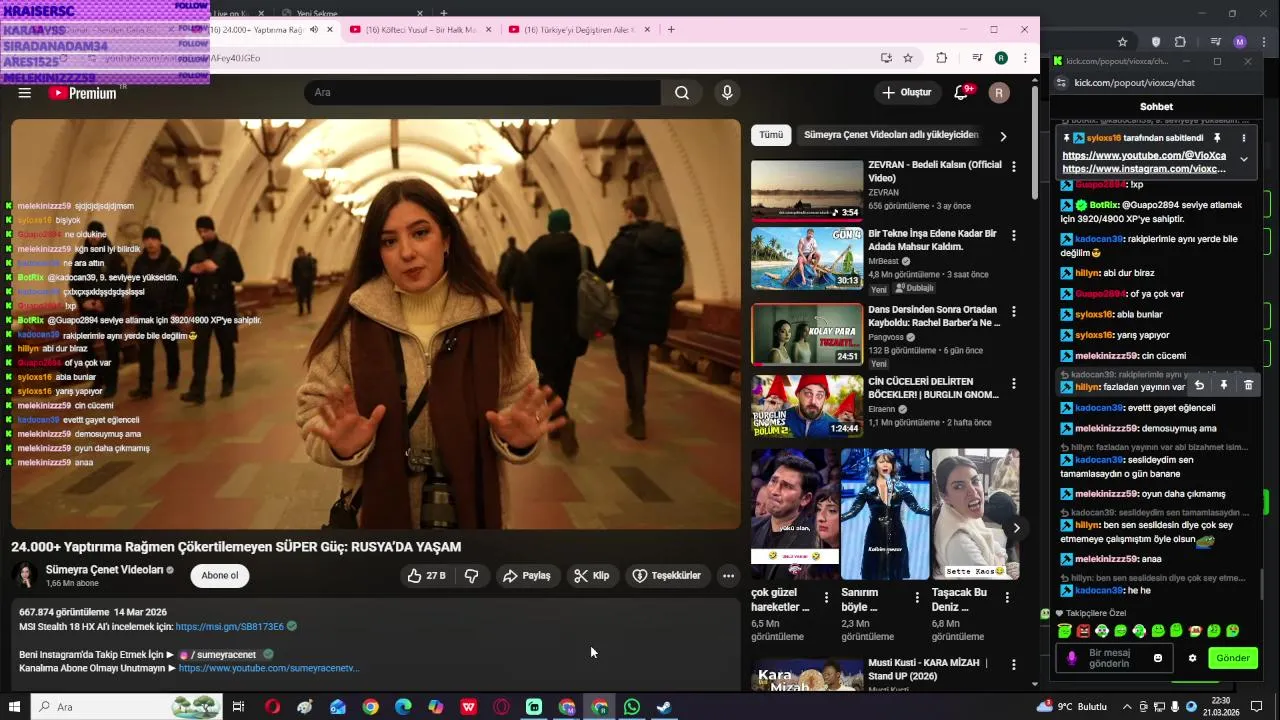Screen dimensions: 1280x720
Task: Subscribe with the Abone ol button
Action: [220, 576]
